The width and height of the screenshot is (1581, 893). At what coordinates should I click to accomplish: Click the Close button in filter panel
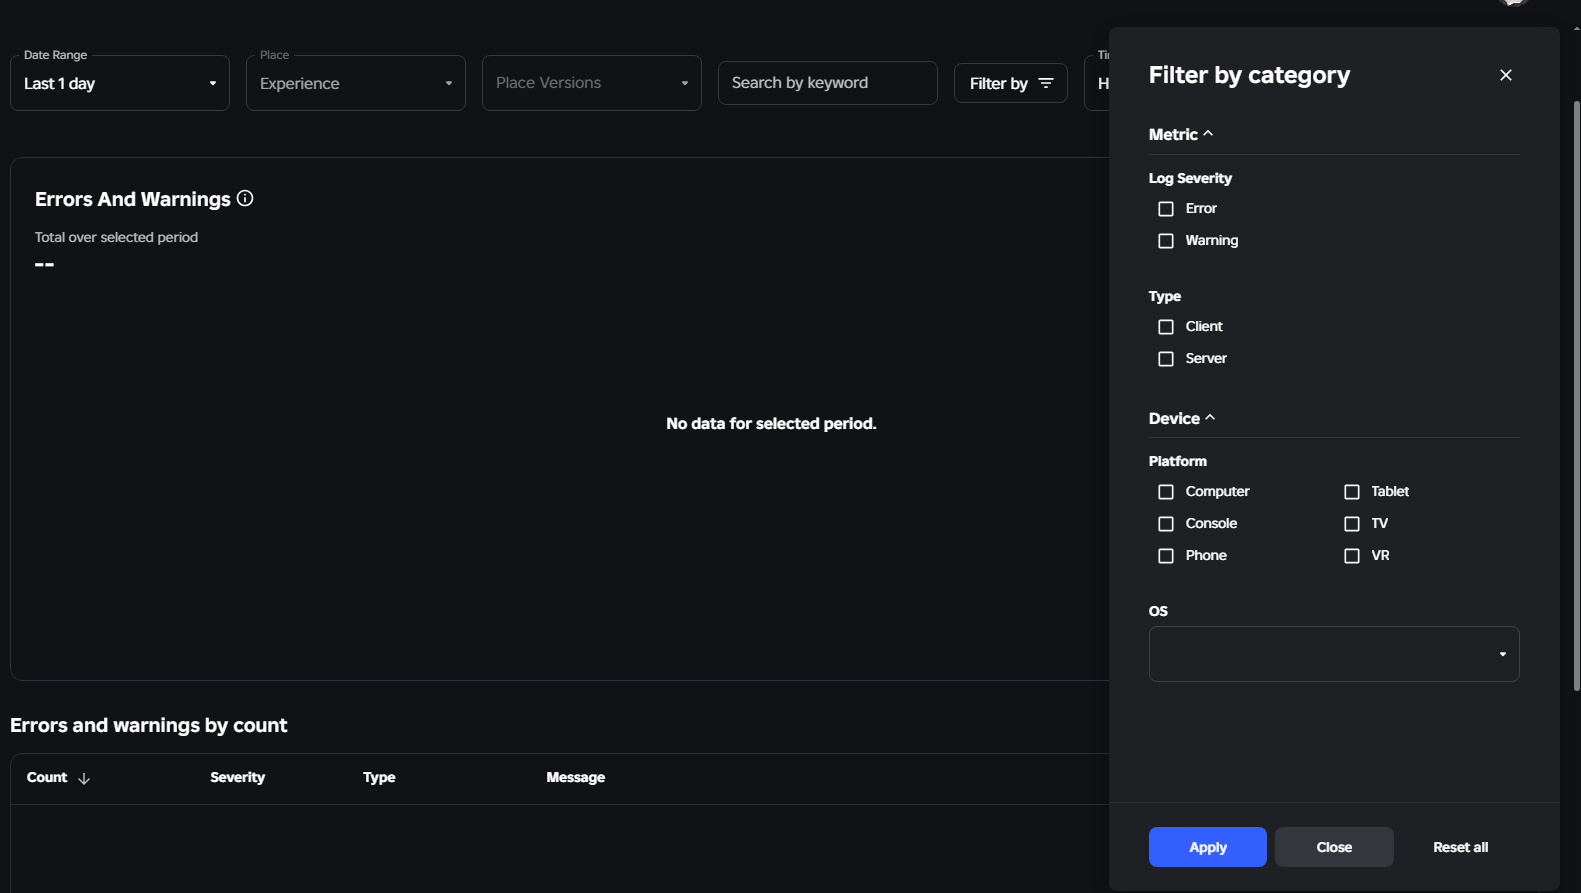1334,847
